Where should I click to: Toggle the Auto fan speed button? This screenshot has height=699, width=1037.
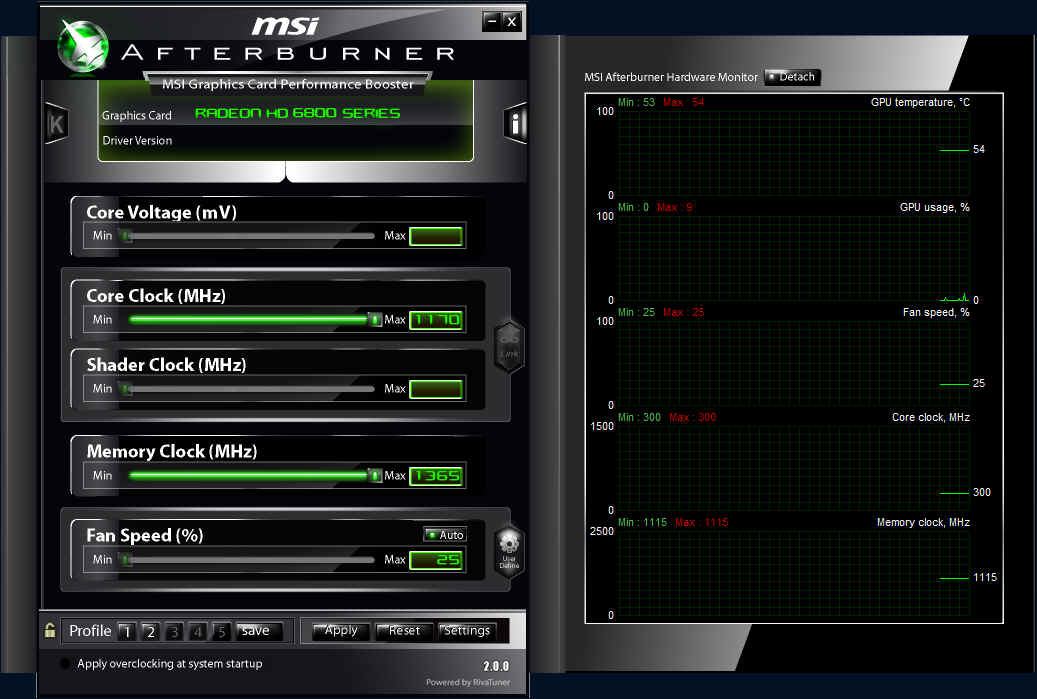(x=445, y=534)
